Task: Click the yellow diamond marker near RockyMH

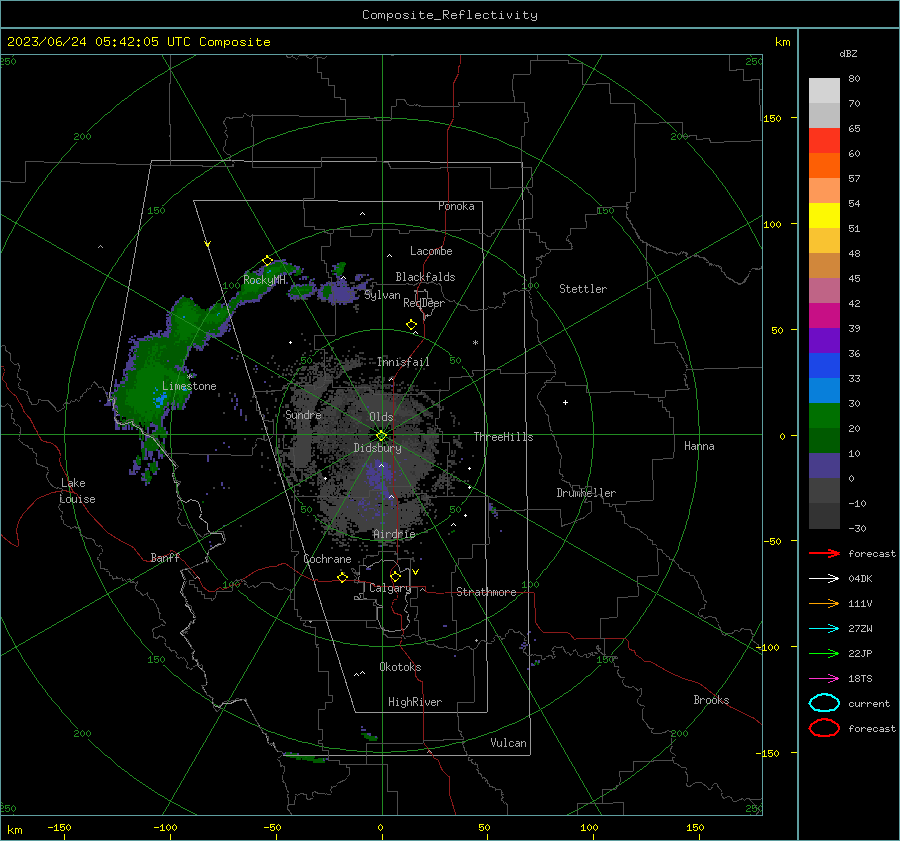Action: 267,261
